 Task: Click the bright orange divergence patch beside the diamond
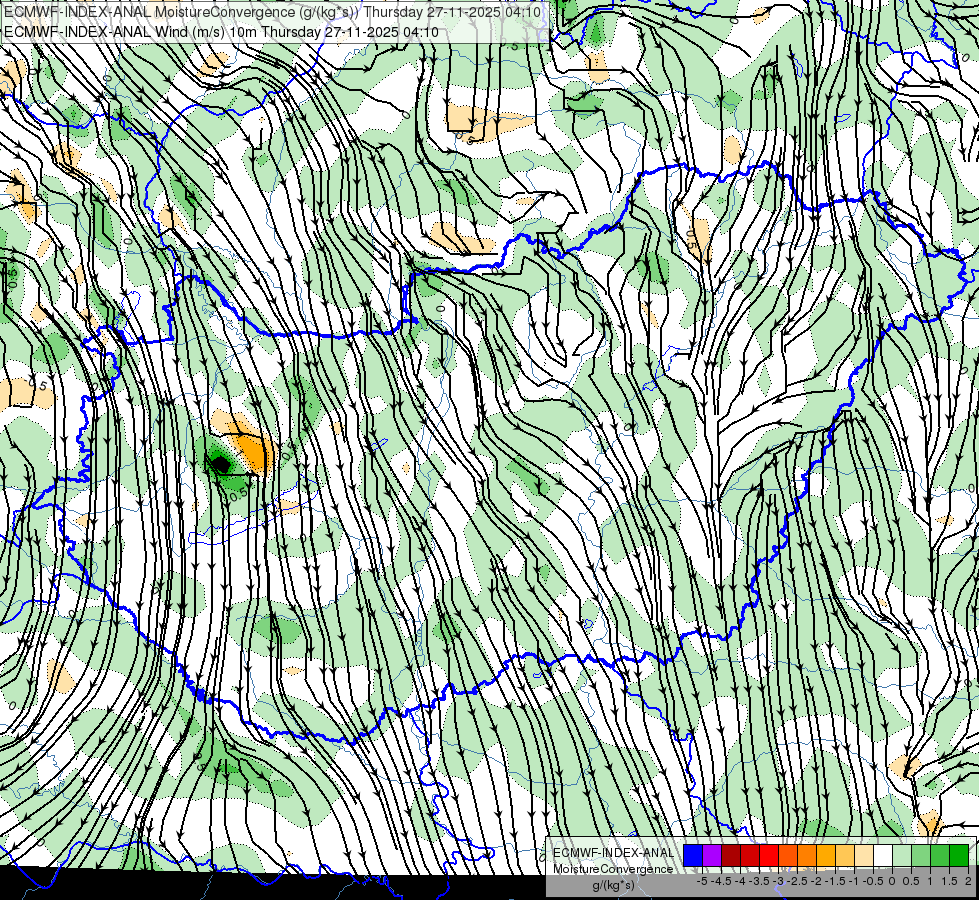pos(253,452)
